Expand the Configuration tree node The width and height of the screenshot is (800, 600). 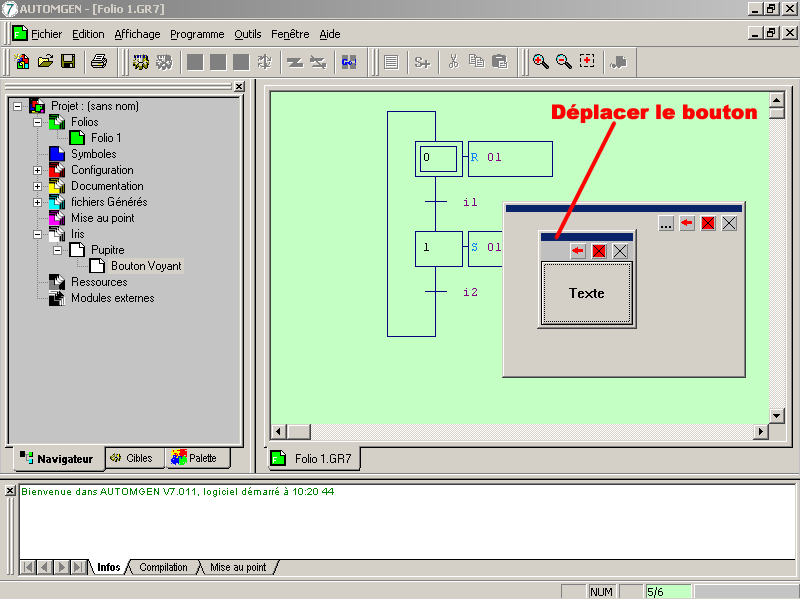tap(38, 170)
